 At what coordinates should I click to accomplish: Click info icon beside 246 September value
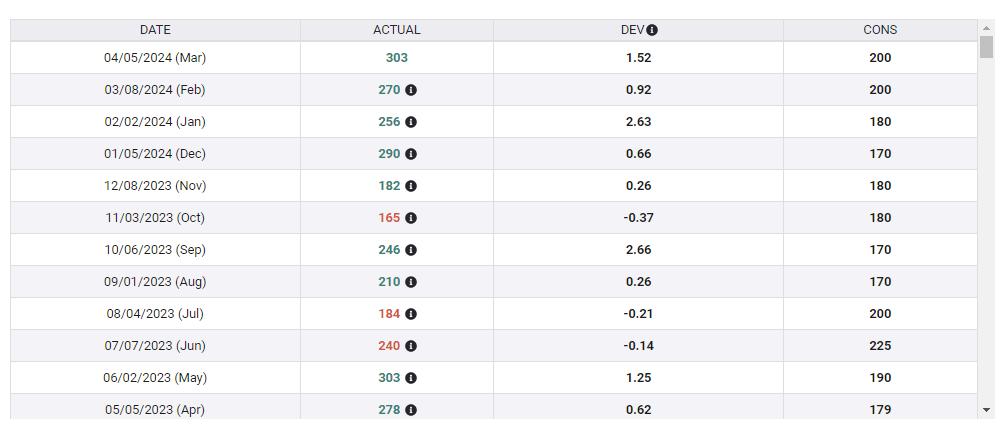(411, 250)
